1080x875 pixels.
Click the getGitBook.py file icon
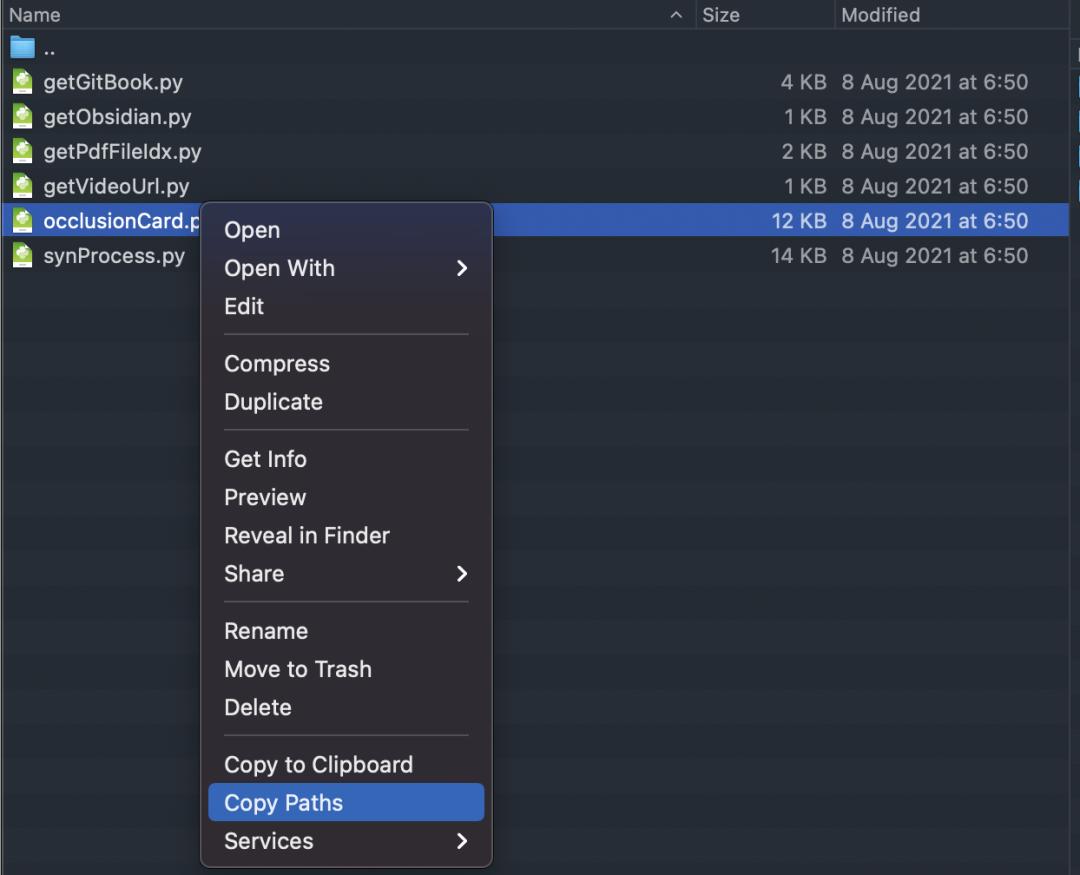(22, 82)
